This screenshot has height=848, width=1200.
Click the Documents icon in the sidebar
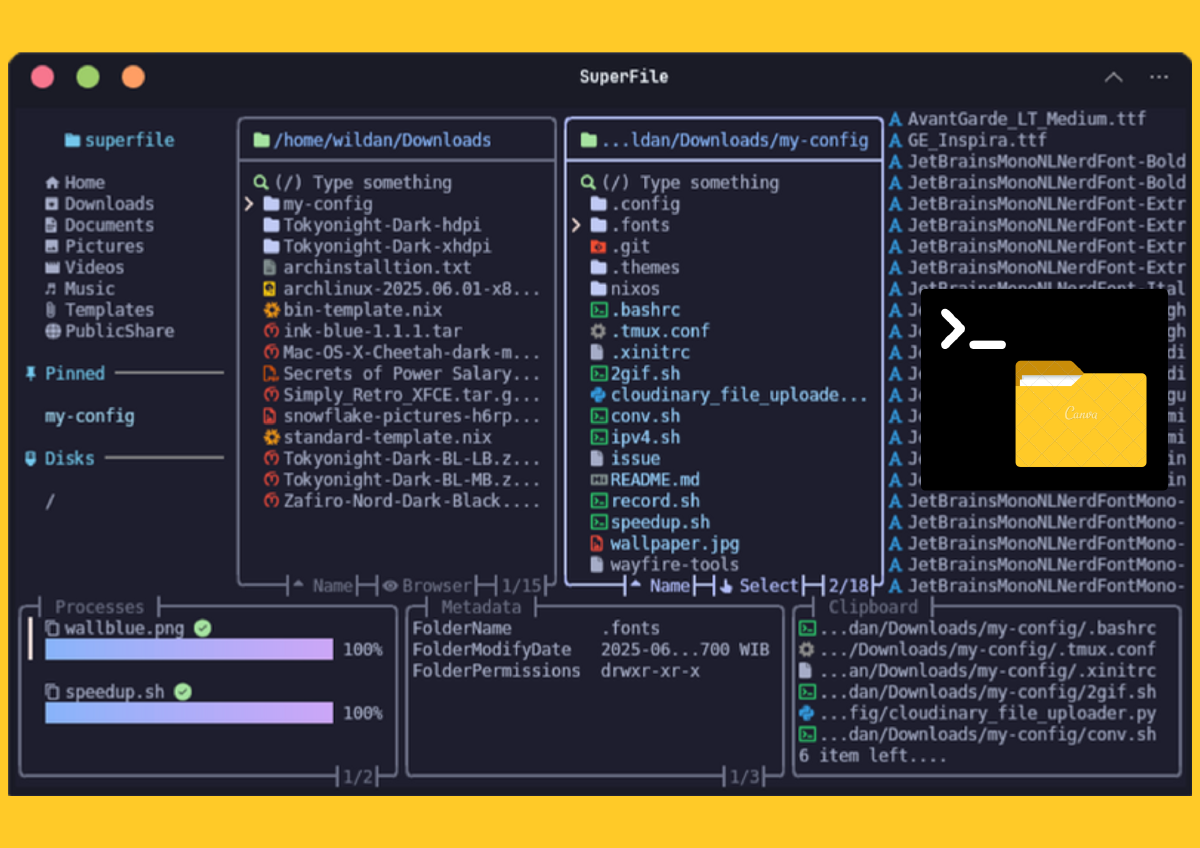click(x=52, y=225)
